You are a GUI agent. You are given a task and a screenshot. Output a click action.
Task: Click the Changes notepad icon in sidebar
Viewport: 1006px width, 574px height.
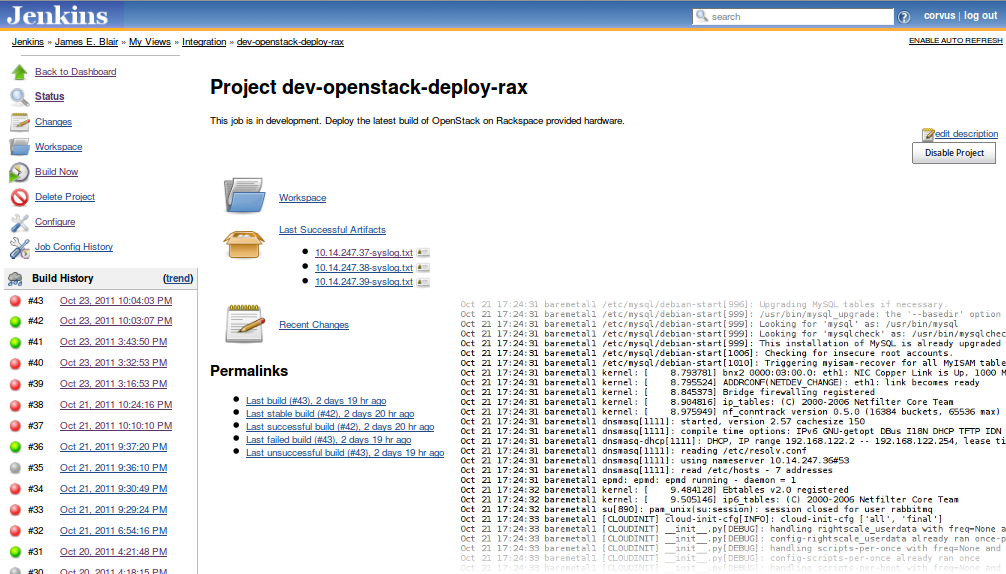tap(19, 122)
